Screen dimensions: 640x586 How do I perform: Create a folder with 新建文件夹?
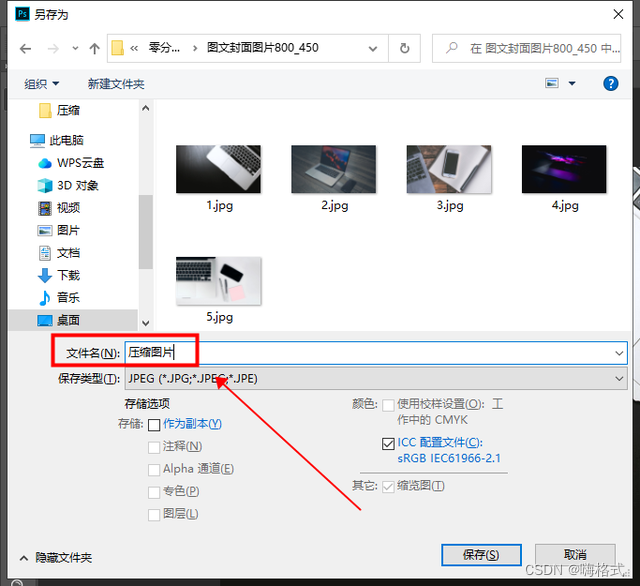click(x=116, y=84)
